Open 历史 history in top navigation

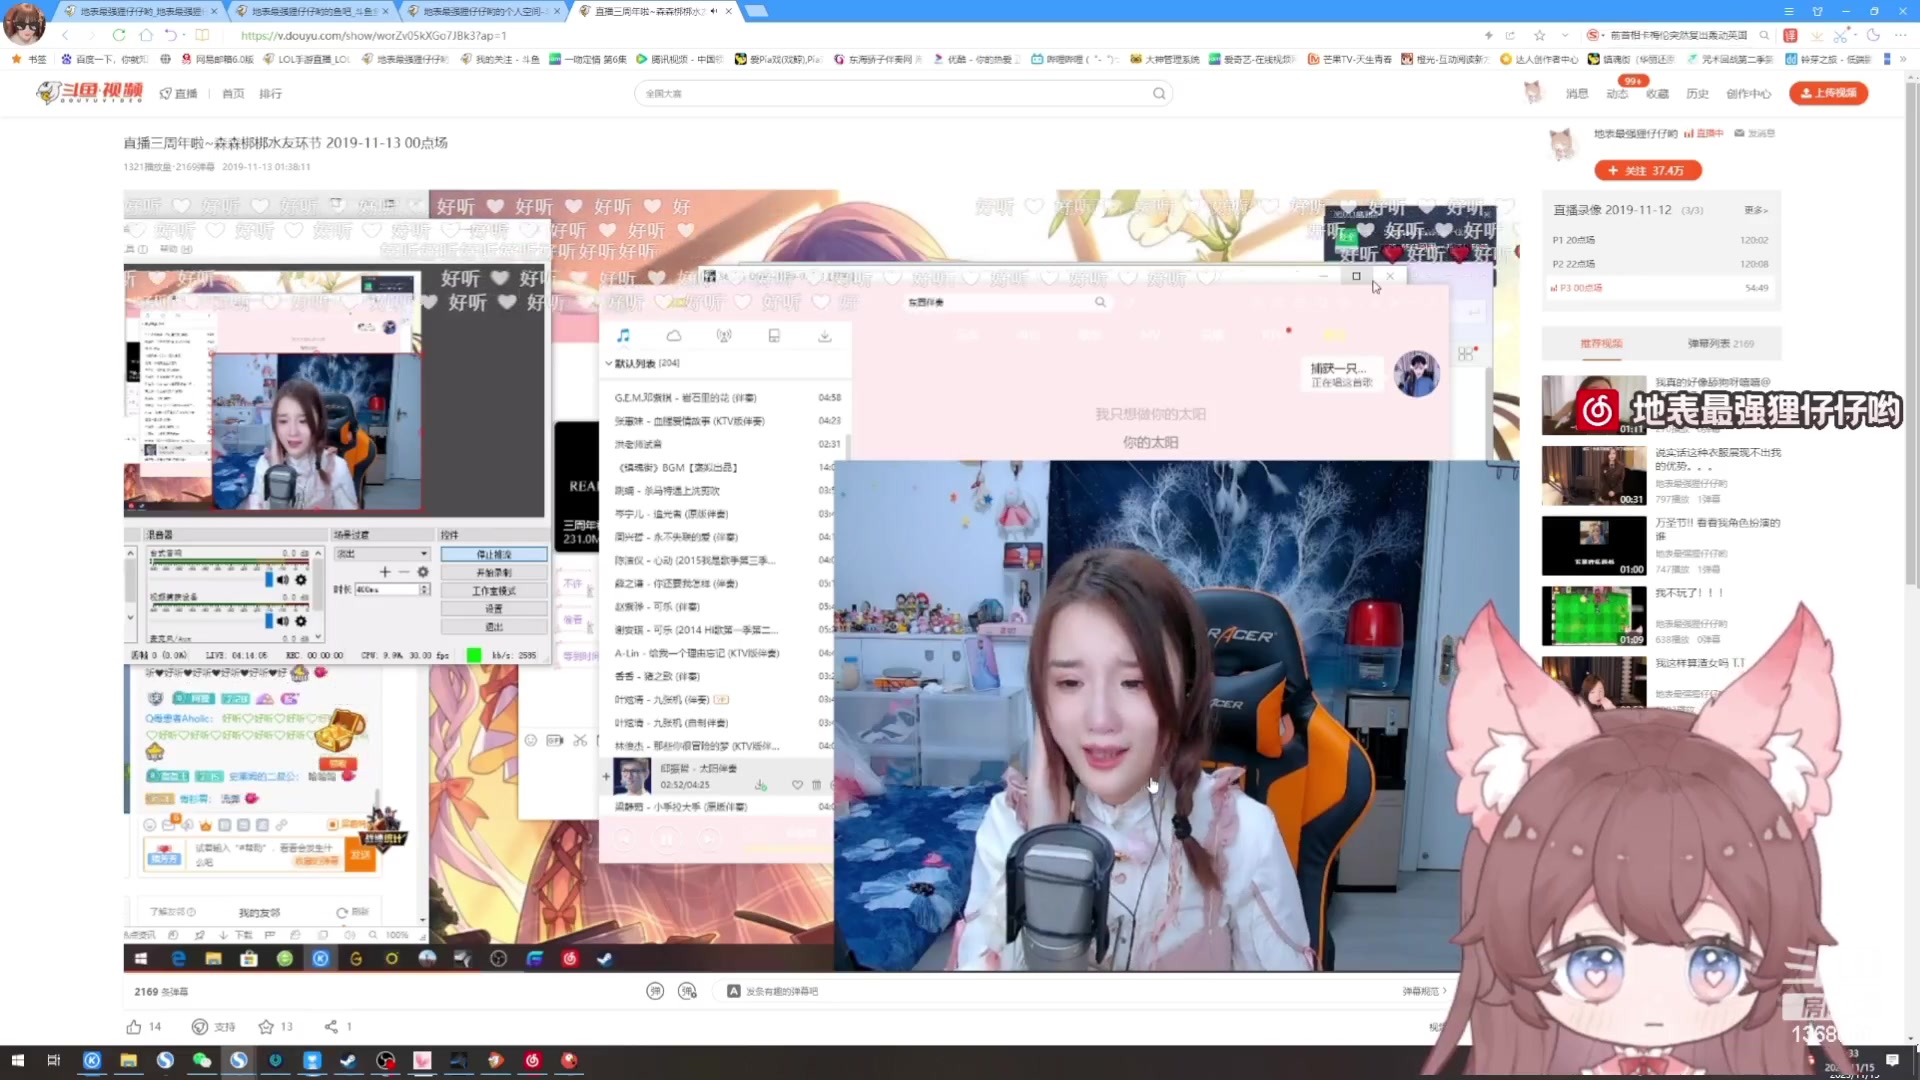(1697, 93)
